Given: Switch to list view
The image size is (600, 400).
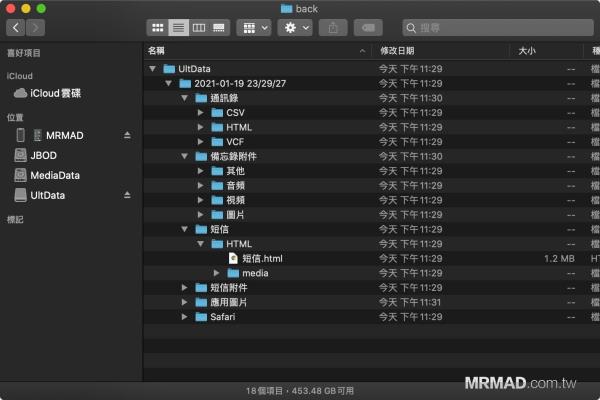Looking at the screenshot, I should point(178,28).
